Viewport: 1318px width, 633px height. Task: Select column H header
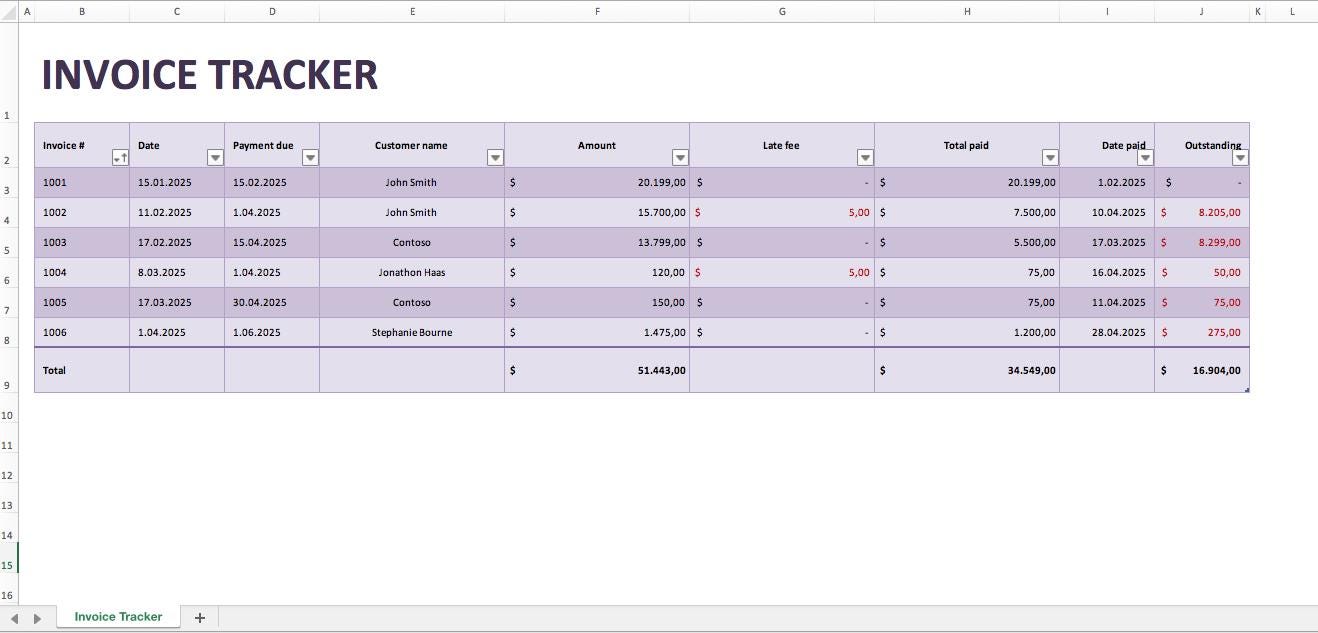coord(967,12)
